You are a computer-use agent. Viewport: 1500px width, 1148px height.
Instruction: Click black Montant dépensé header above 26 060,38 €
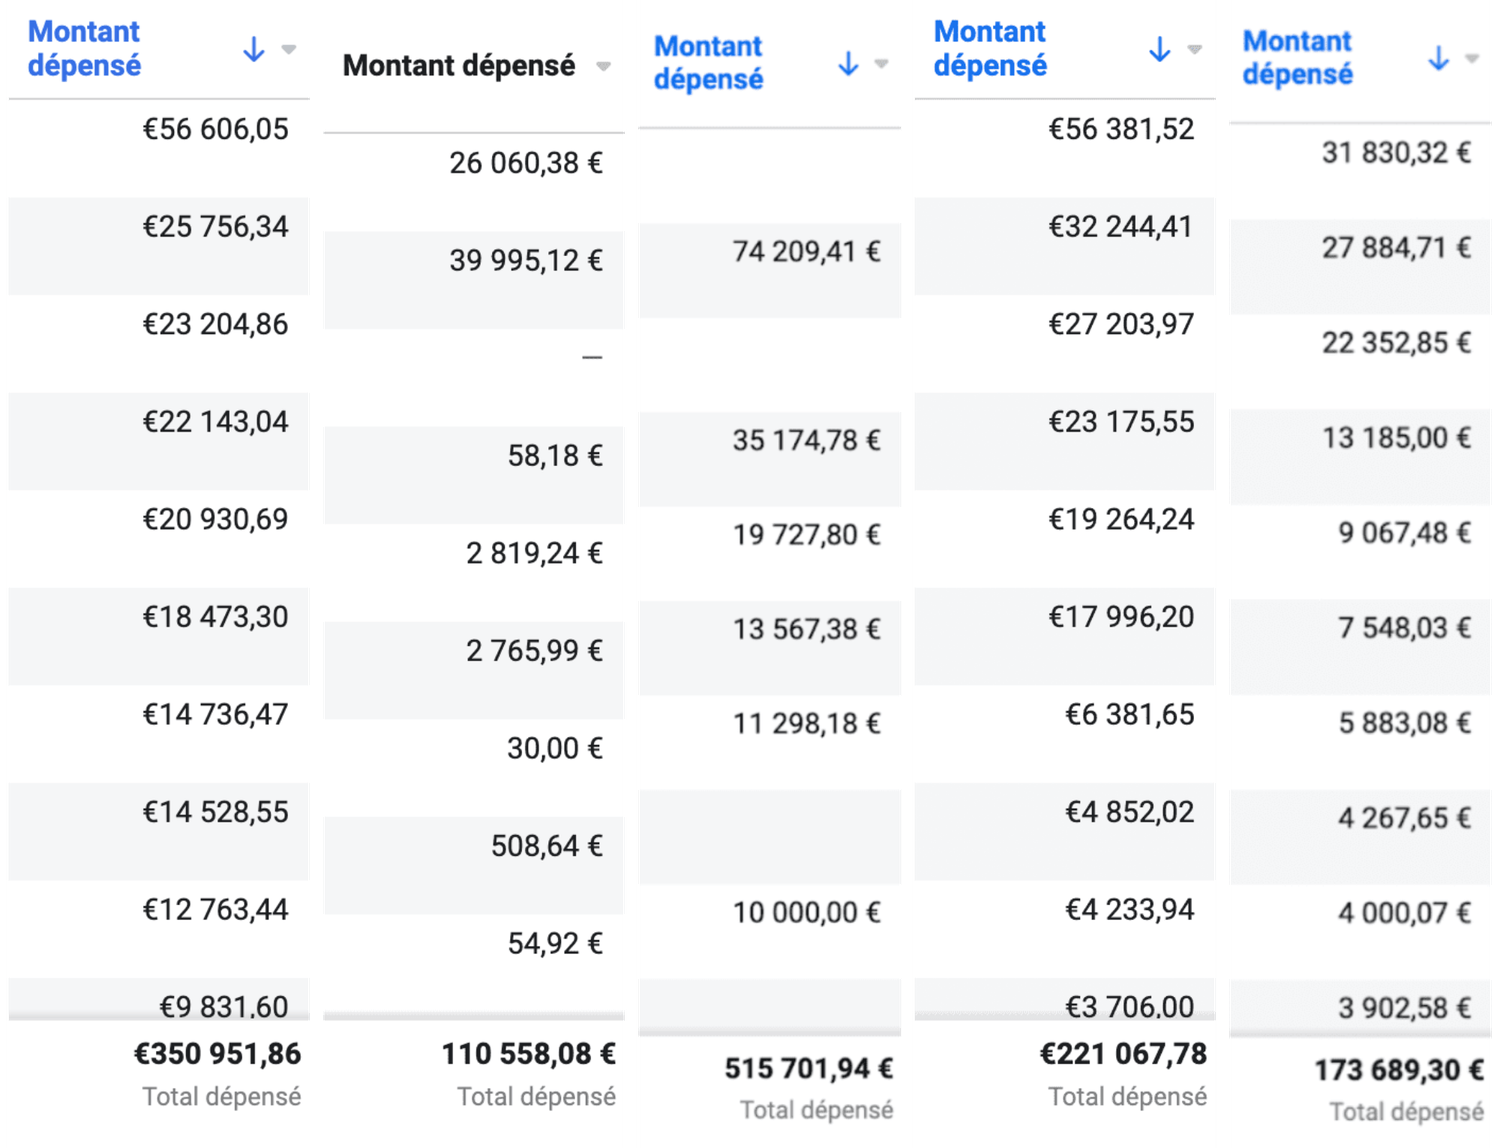(459, 66)
